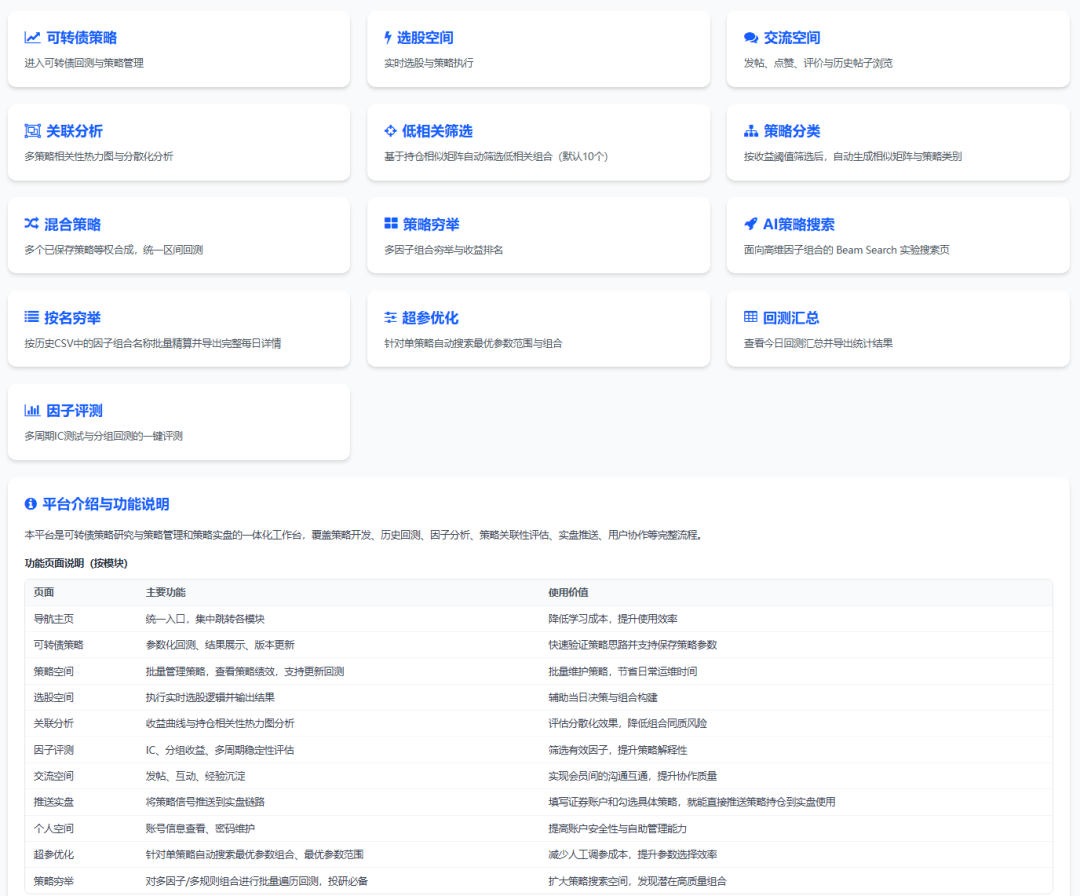Click the lightning bolt icon beside 选股空间

[x=388, y=37]
